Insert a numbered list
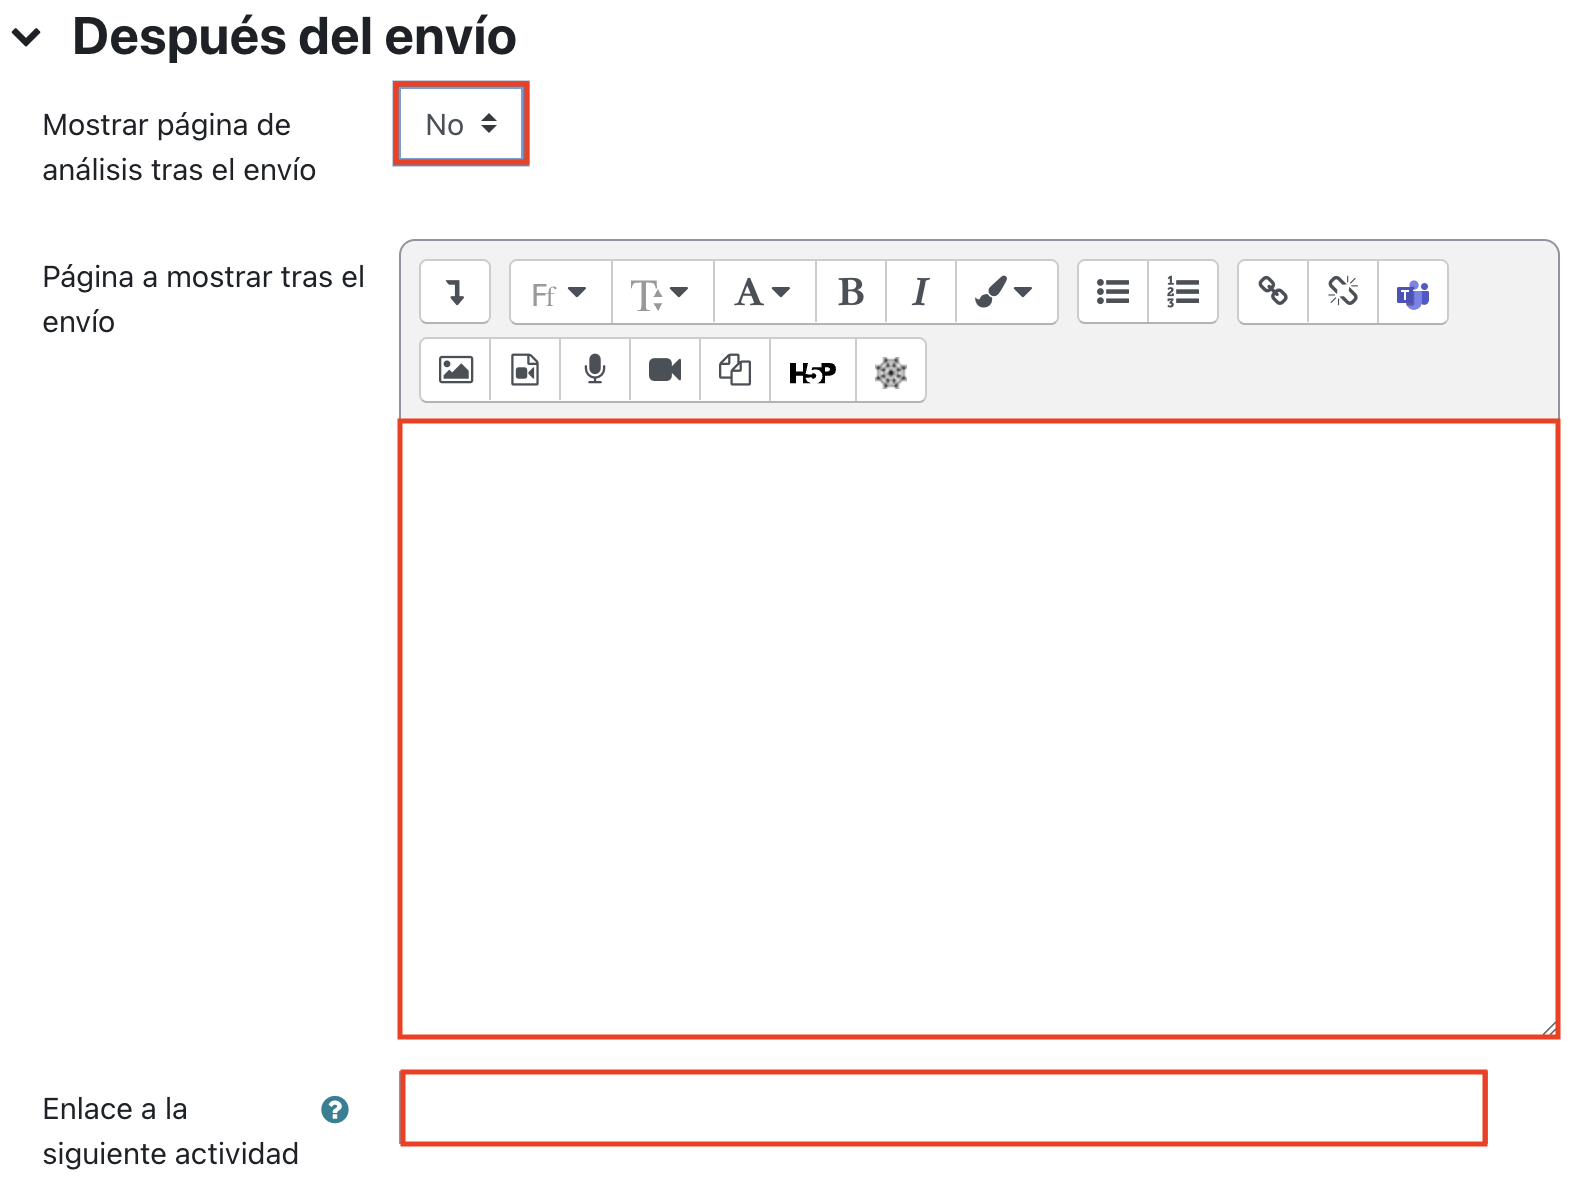This screenshot has width=1578, height=1186. click(x=1183, y=292)
